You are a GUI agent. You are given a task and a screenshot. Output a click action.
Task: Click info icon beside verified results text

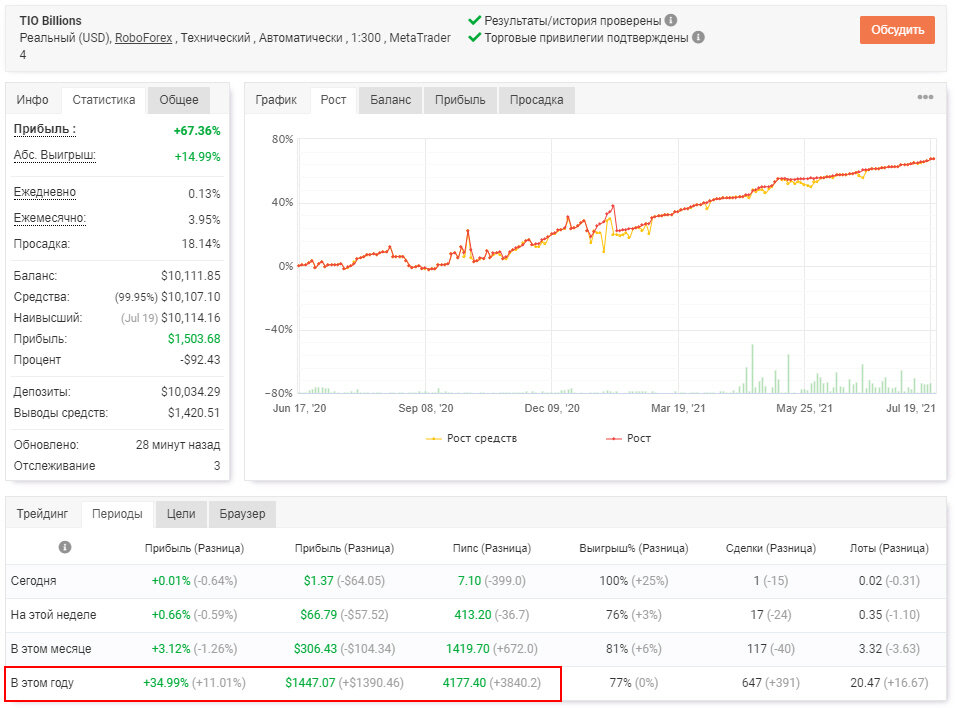pos(671,20)
